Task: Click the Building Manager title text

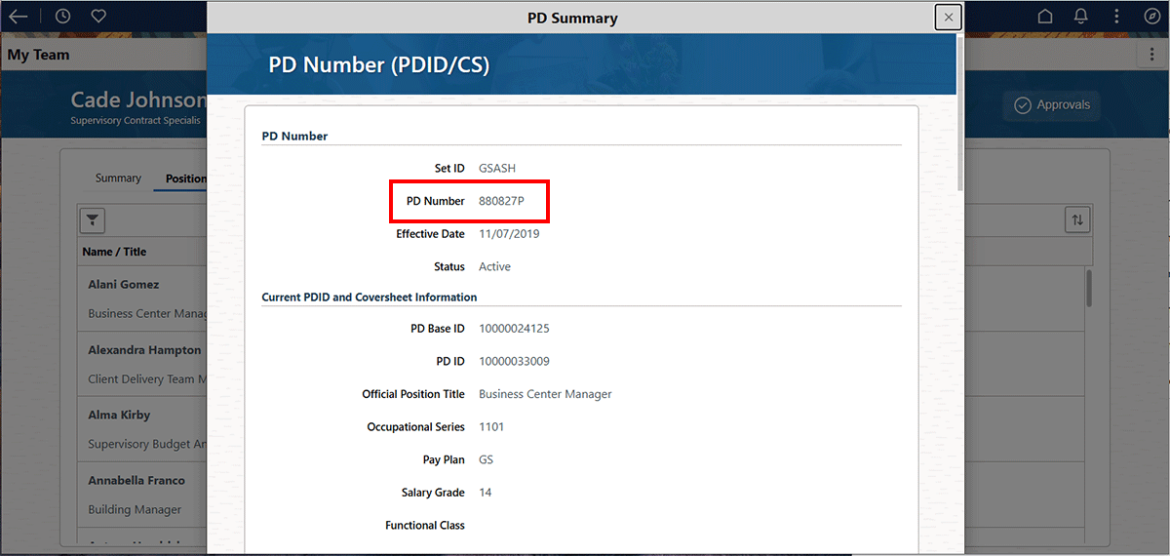Action: click(x=134, y=510)
